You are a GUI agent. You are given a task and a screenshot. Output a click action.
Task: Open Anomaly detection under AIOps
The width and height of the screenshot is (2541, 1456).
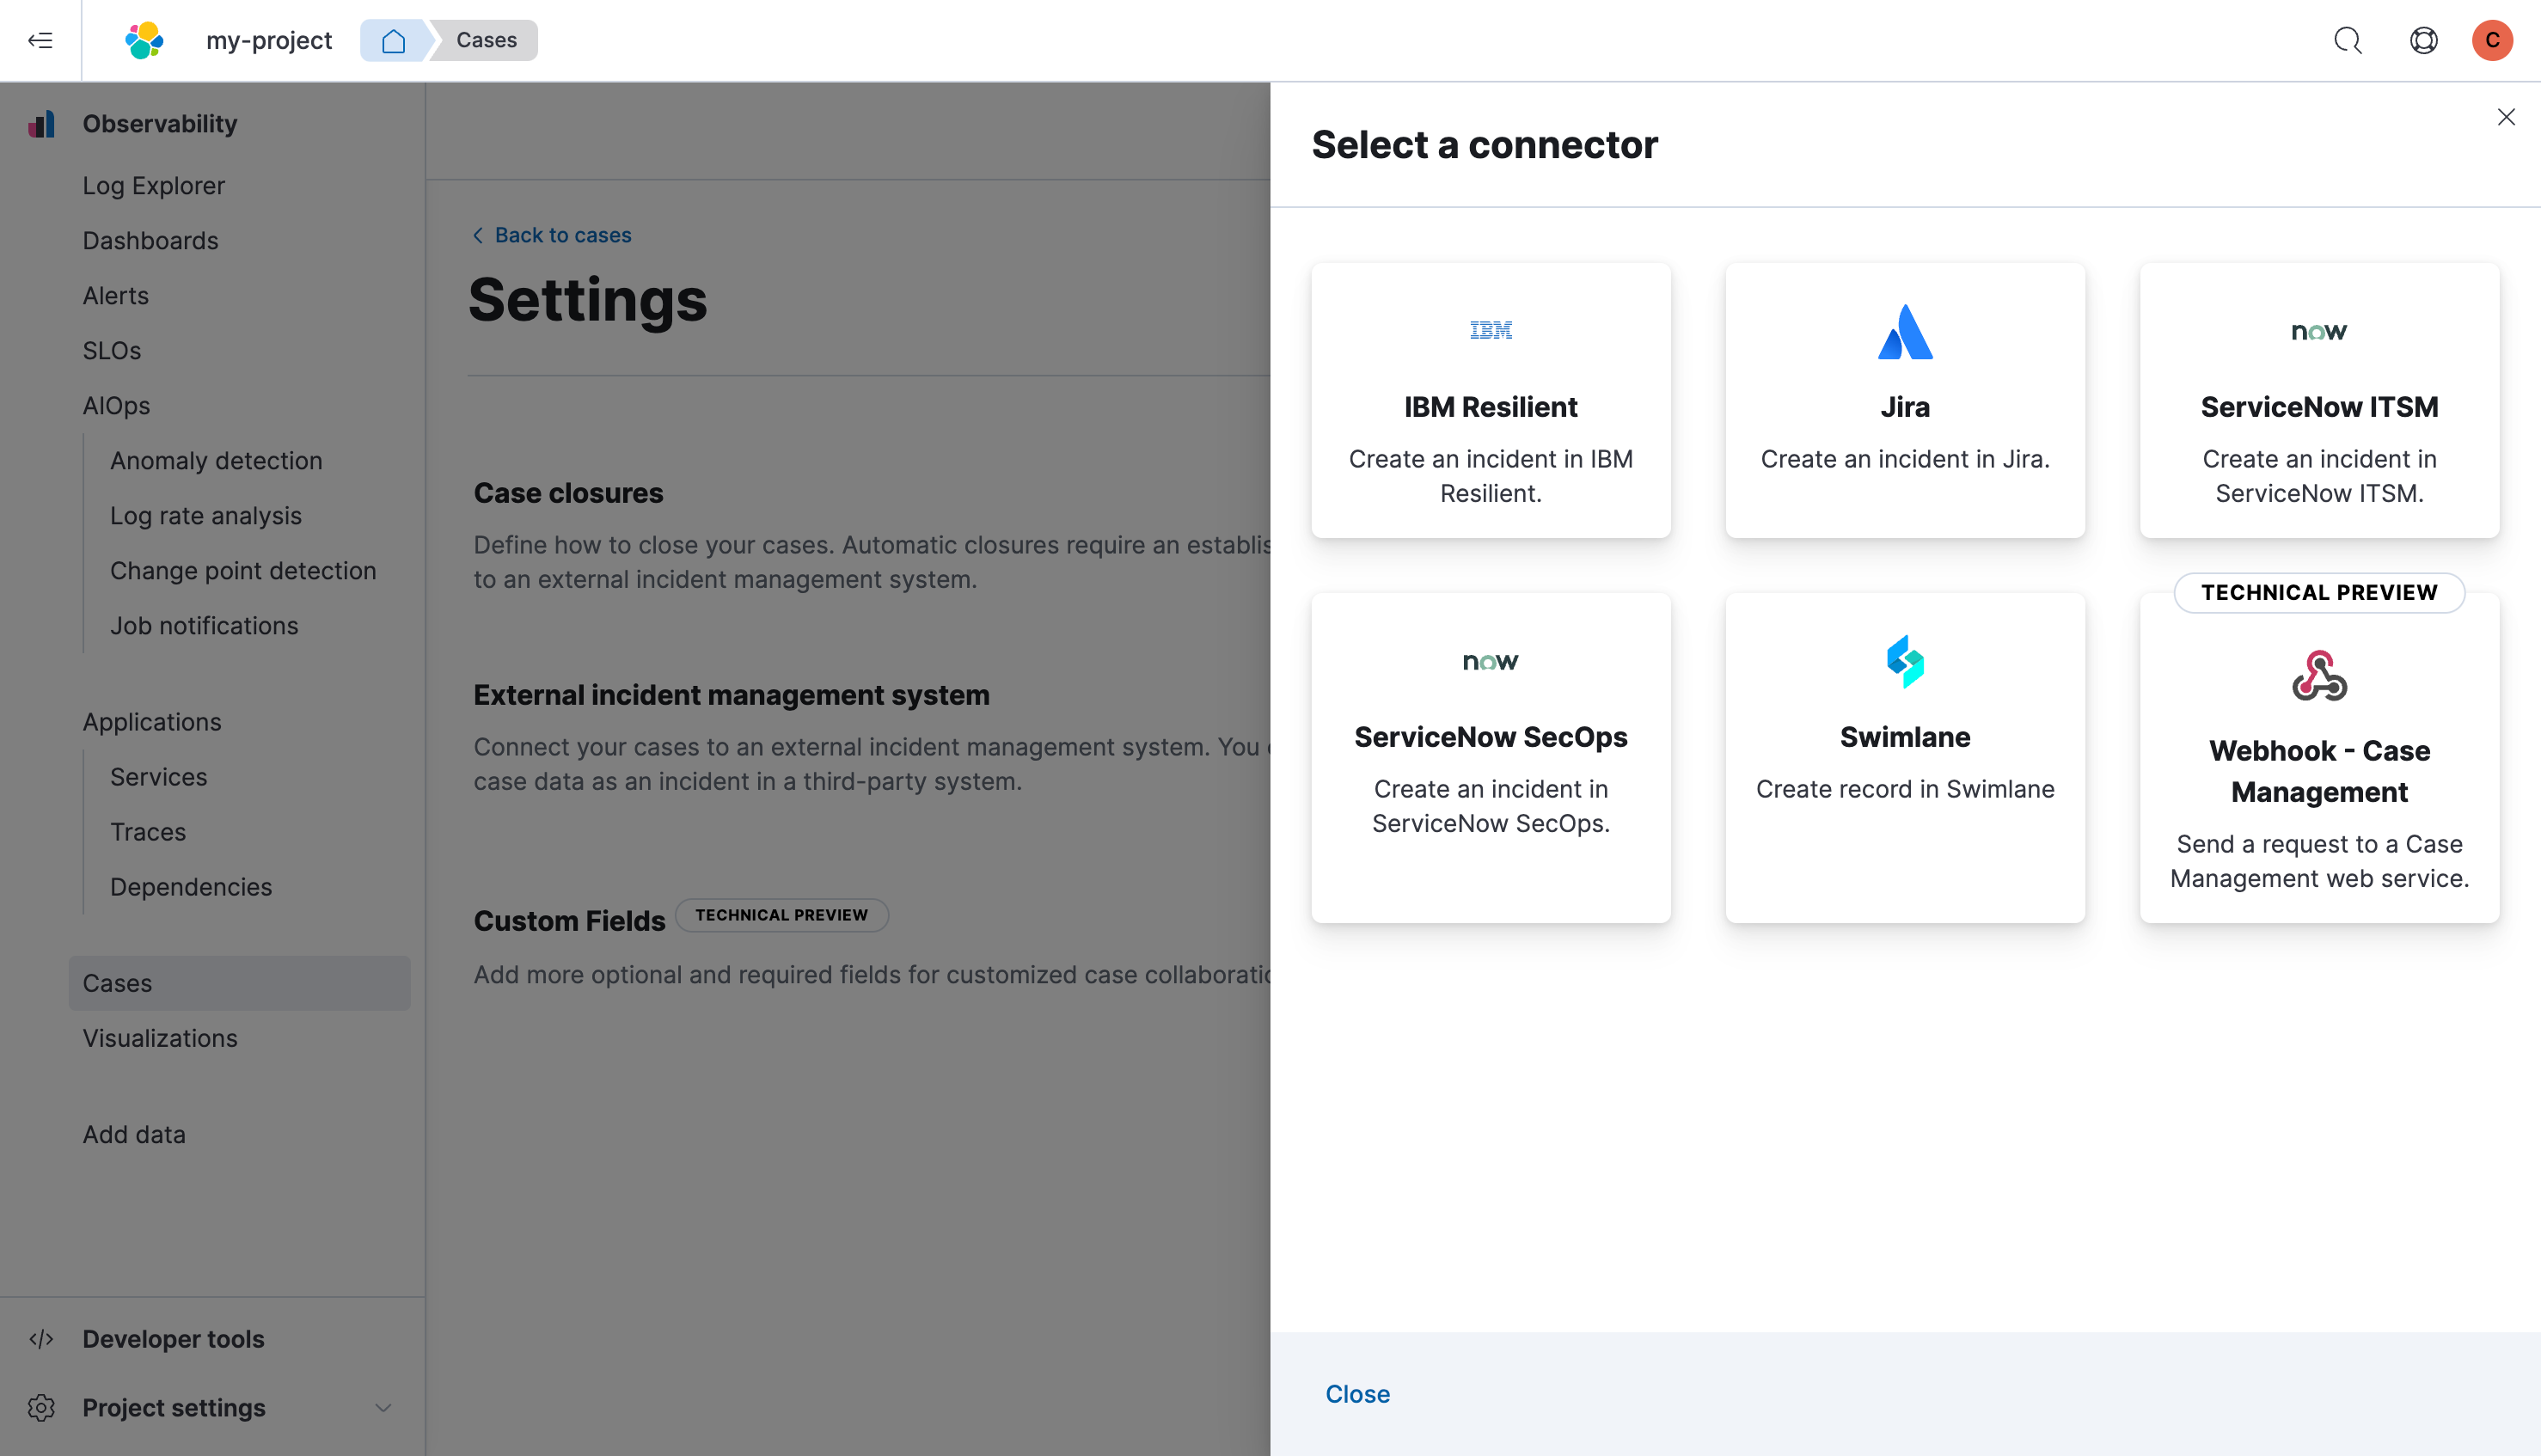(x=216, y=461)
